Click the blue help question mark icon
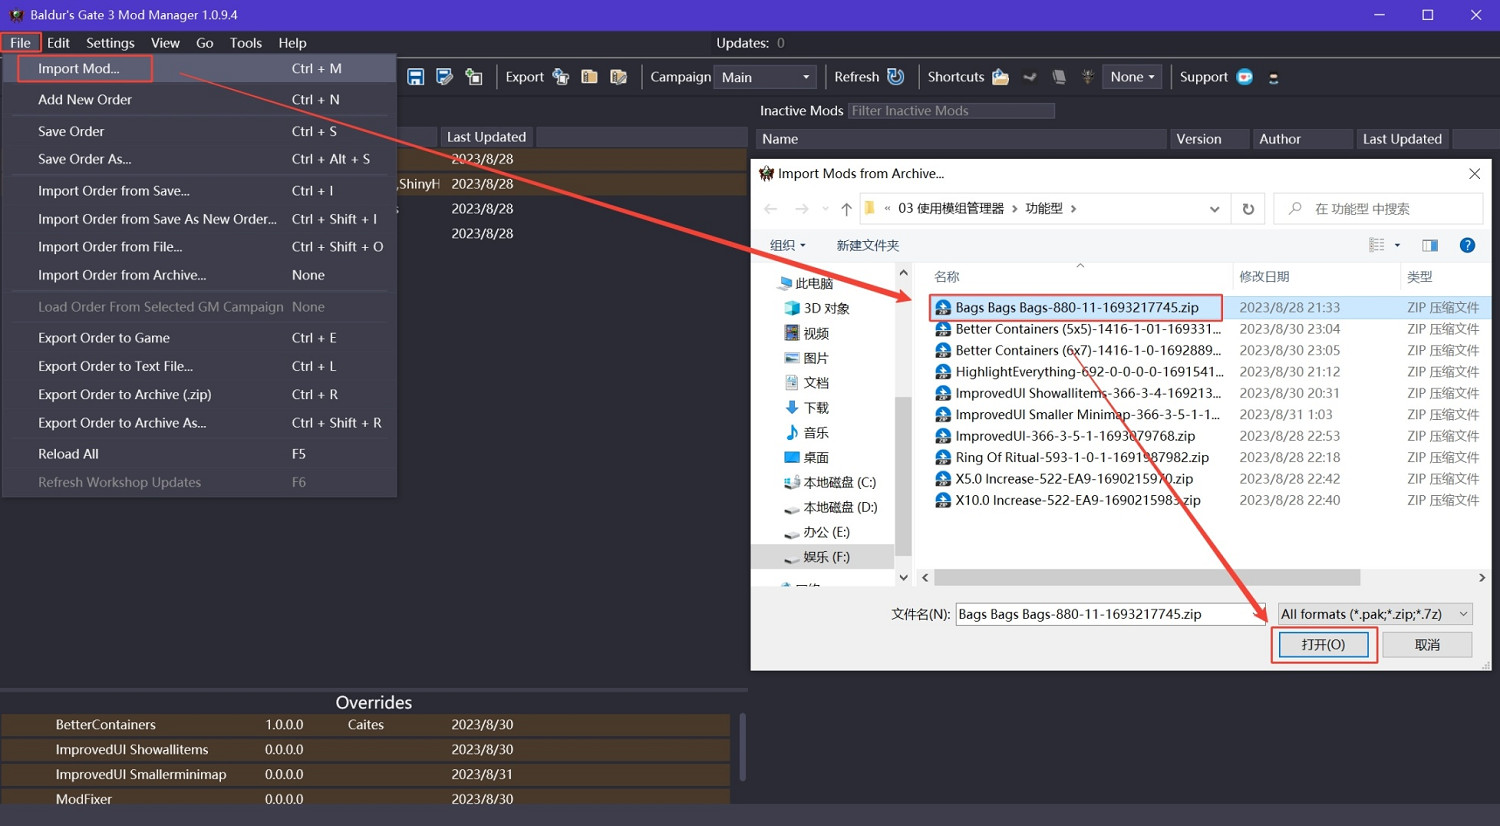The height and width of the screenshot is (826, 1500). coord(1467,245)
